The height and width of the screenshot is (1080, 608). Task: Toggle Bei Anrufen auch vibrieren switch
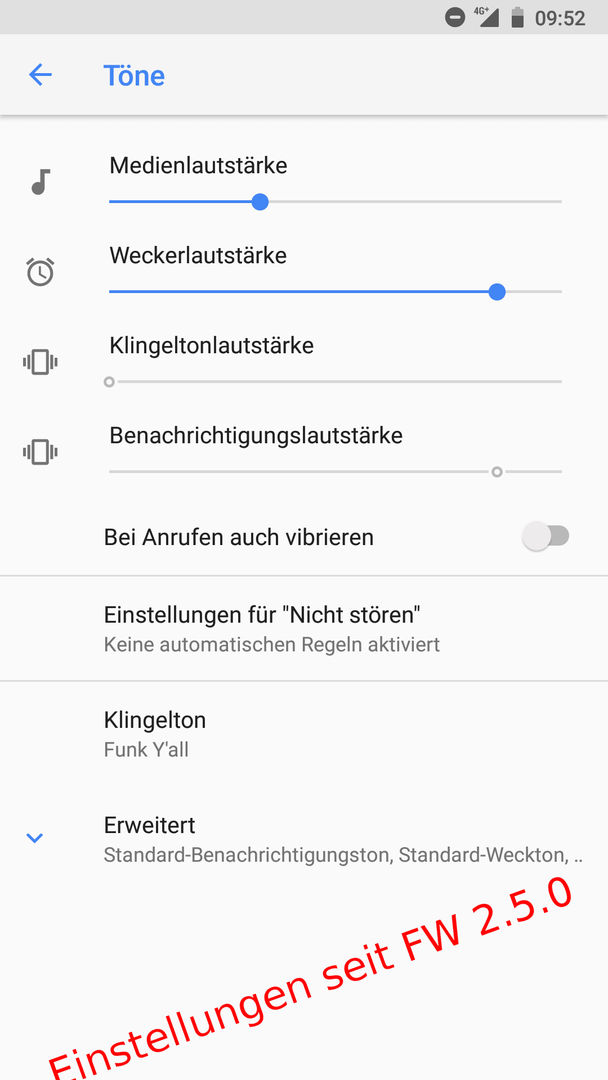[x=546, y=536]
